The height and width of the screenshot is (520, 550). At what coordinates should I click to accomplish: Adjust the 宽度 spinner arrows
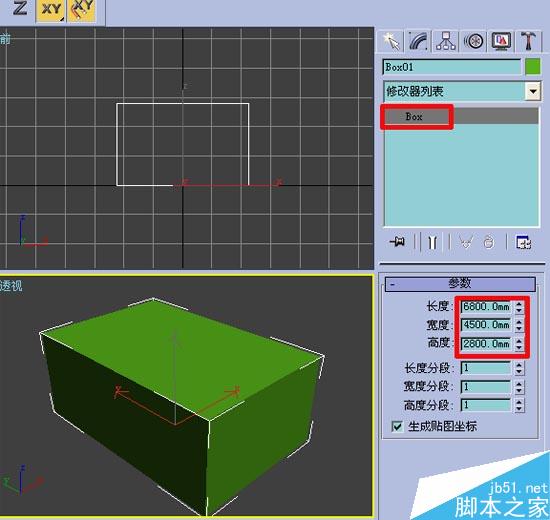(x=519, y=325)
